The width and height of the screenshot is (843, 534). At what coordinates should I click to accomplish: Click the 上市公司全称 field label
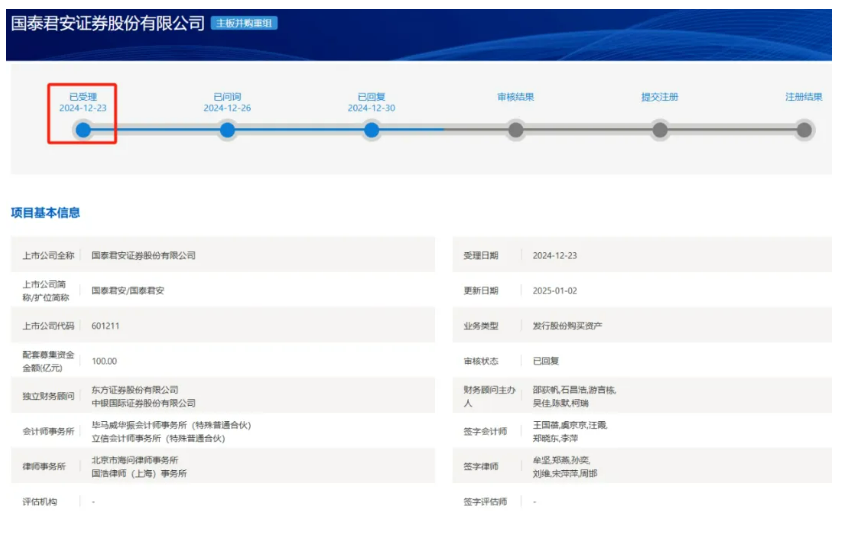pos(48,255)
